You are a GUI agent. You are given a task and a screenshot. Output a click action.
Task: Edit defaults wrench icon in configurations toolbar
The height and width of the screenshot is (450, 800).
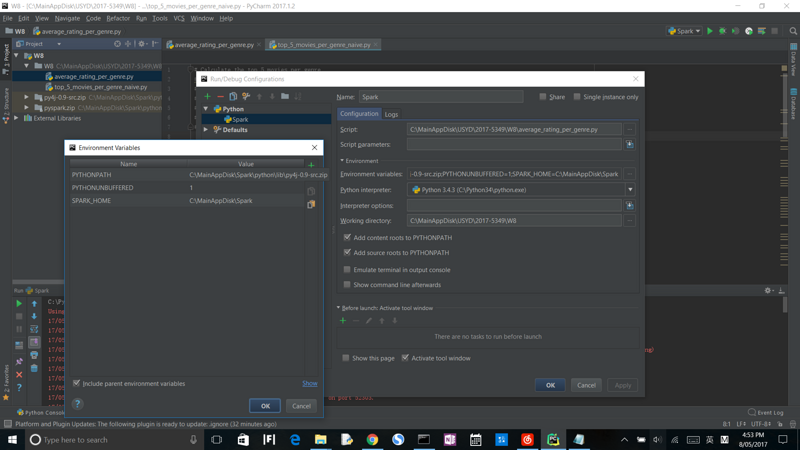coord(246,96)
